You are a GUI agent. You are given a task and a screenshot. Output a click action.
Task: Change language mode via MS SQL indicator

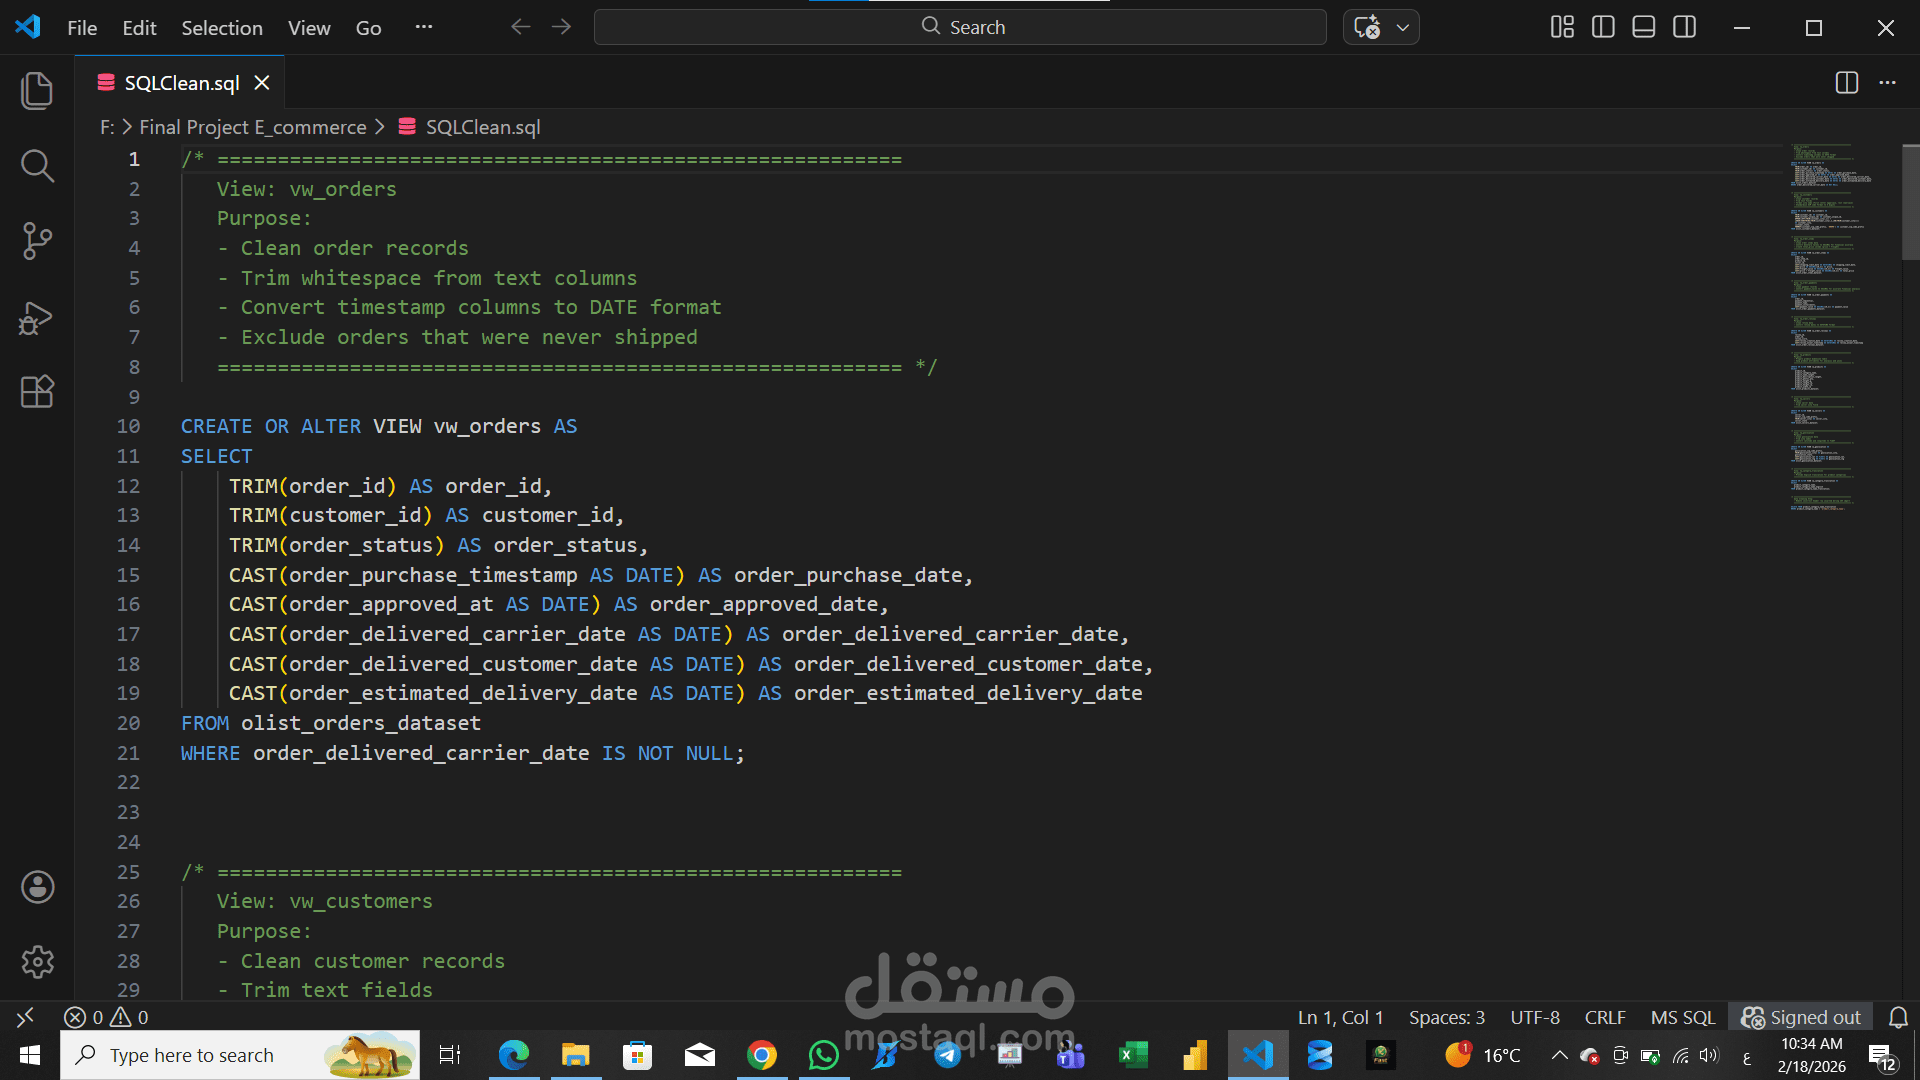pos(1682,1017)
